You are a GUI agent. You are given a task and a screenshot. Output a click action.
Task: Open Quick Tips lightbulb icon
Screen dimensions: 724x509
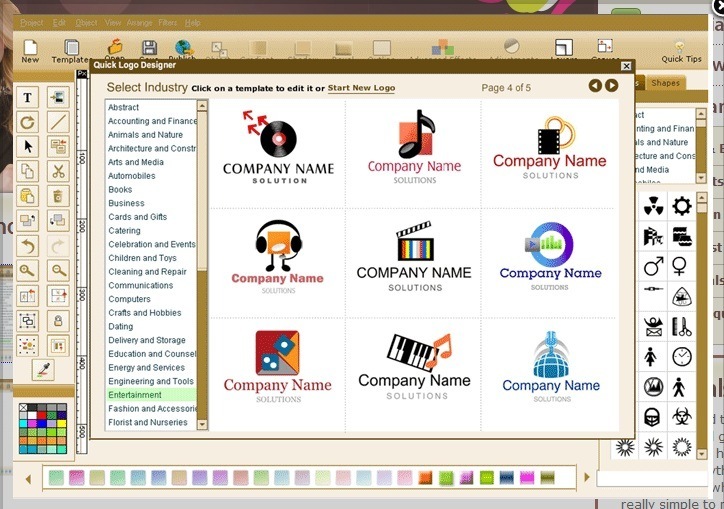[681, 51]
